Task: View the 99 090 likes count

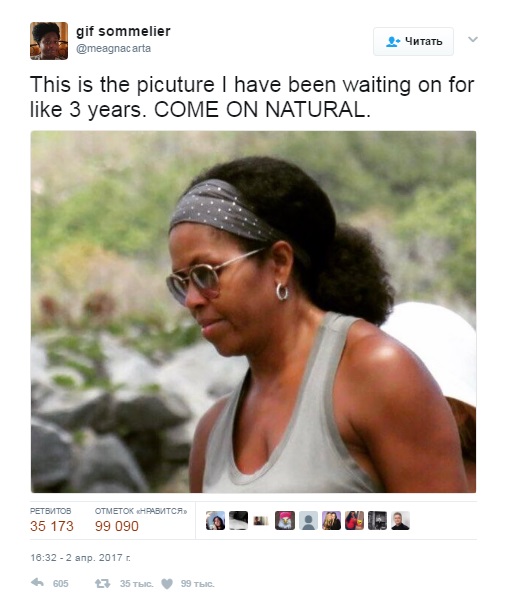Action: tap(117, 526)
